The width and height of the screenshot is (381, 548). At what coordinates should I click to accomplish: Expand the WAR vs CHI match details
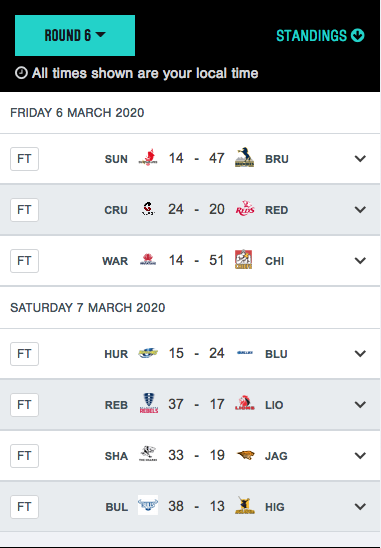click(x=360, y=261)
